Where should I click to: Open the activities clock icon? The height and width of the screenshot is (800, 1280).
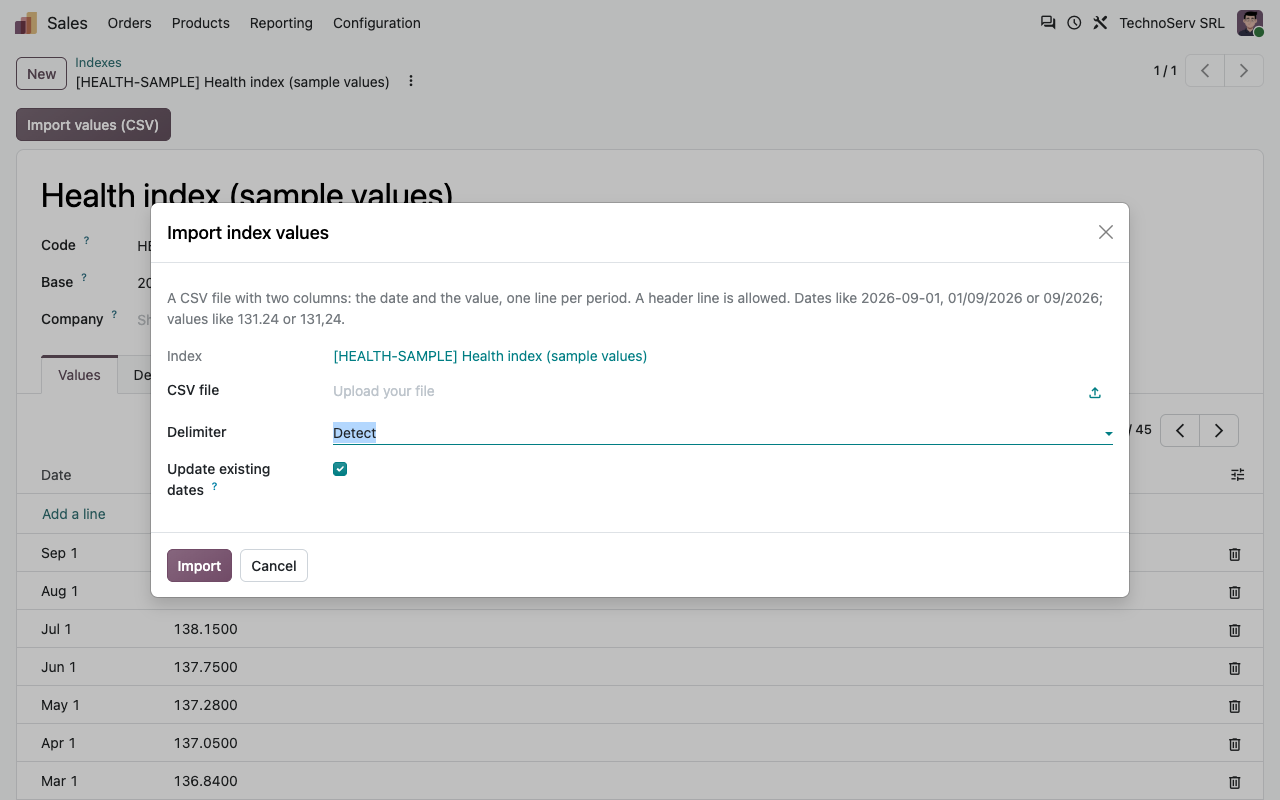(x=1074, y=22)
